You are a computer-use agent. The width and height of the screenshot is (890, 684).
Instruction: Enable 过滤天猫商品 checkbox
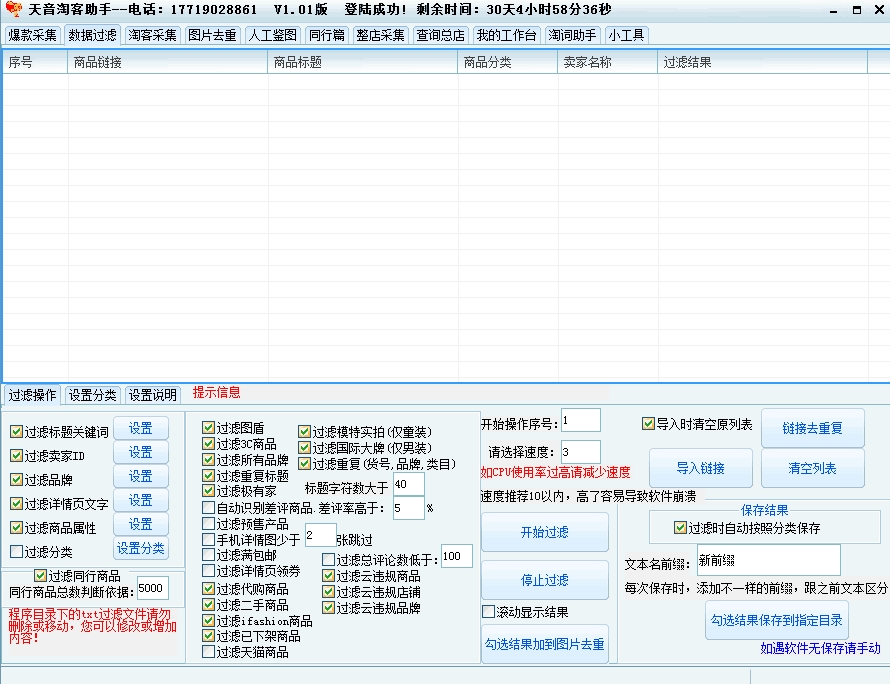tap(208, 652)
